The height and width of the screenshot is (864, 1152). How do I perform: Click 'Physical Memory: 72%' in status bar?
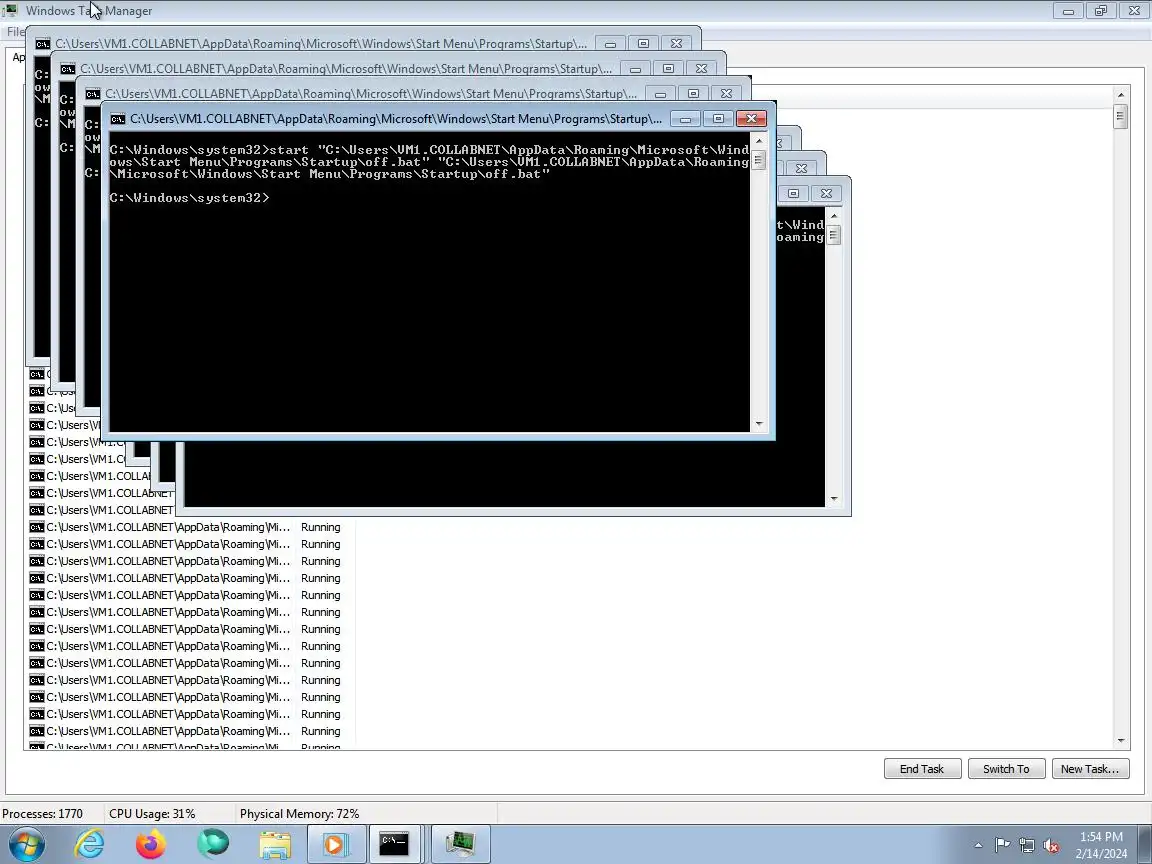[299, 813]
